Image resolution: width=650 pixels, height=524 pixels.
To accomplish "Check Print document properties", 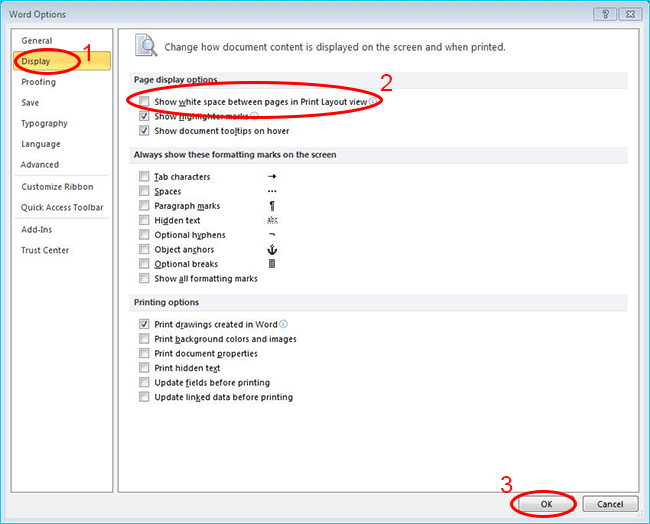I will (144, 353).
